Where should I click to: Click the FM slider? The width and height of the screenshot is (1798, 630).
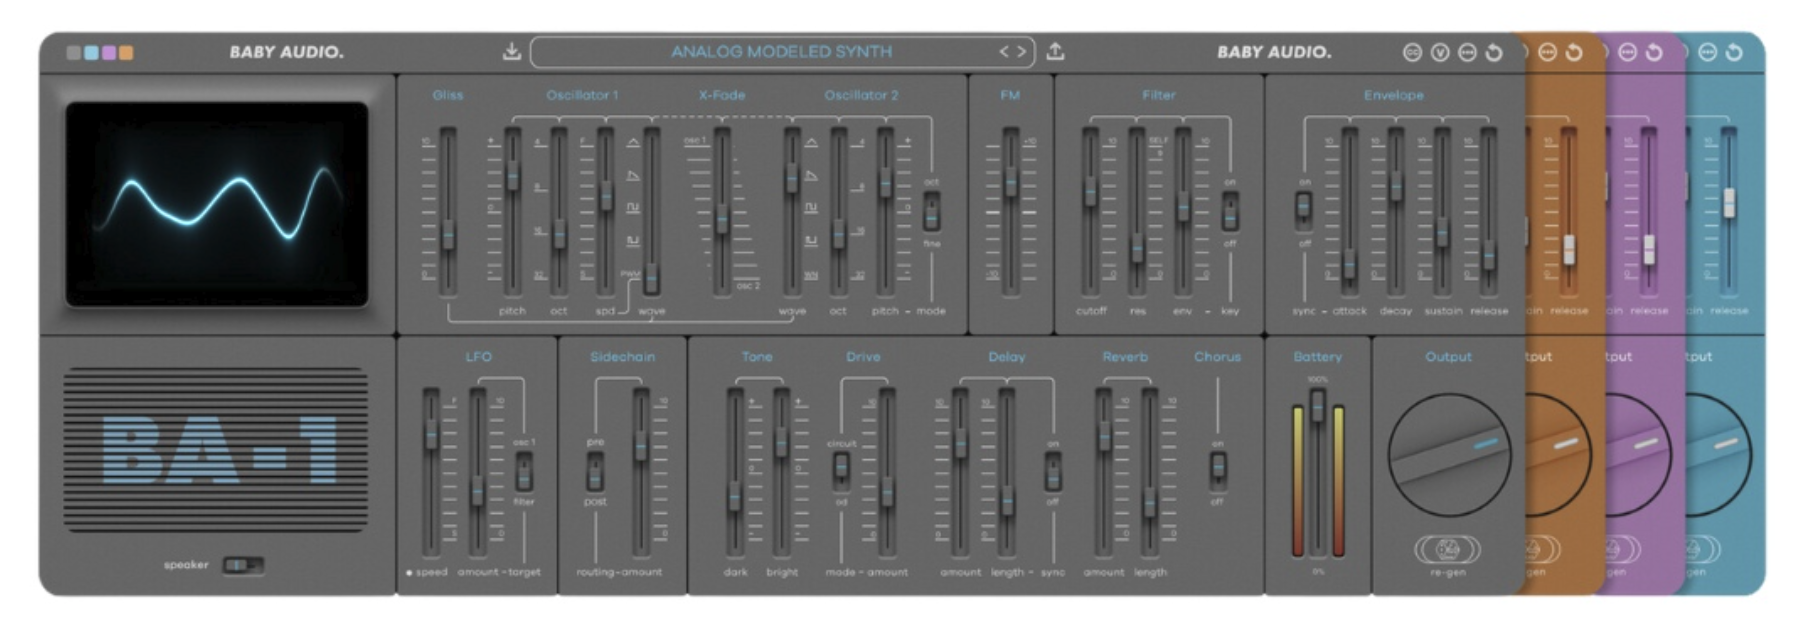(1011, 211)
